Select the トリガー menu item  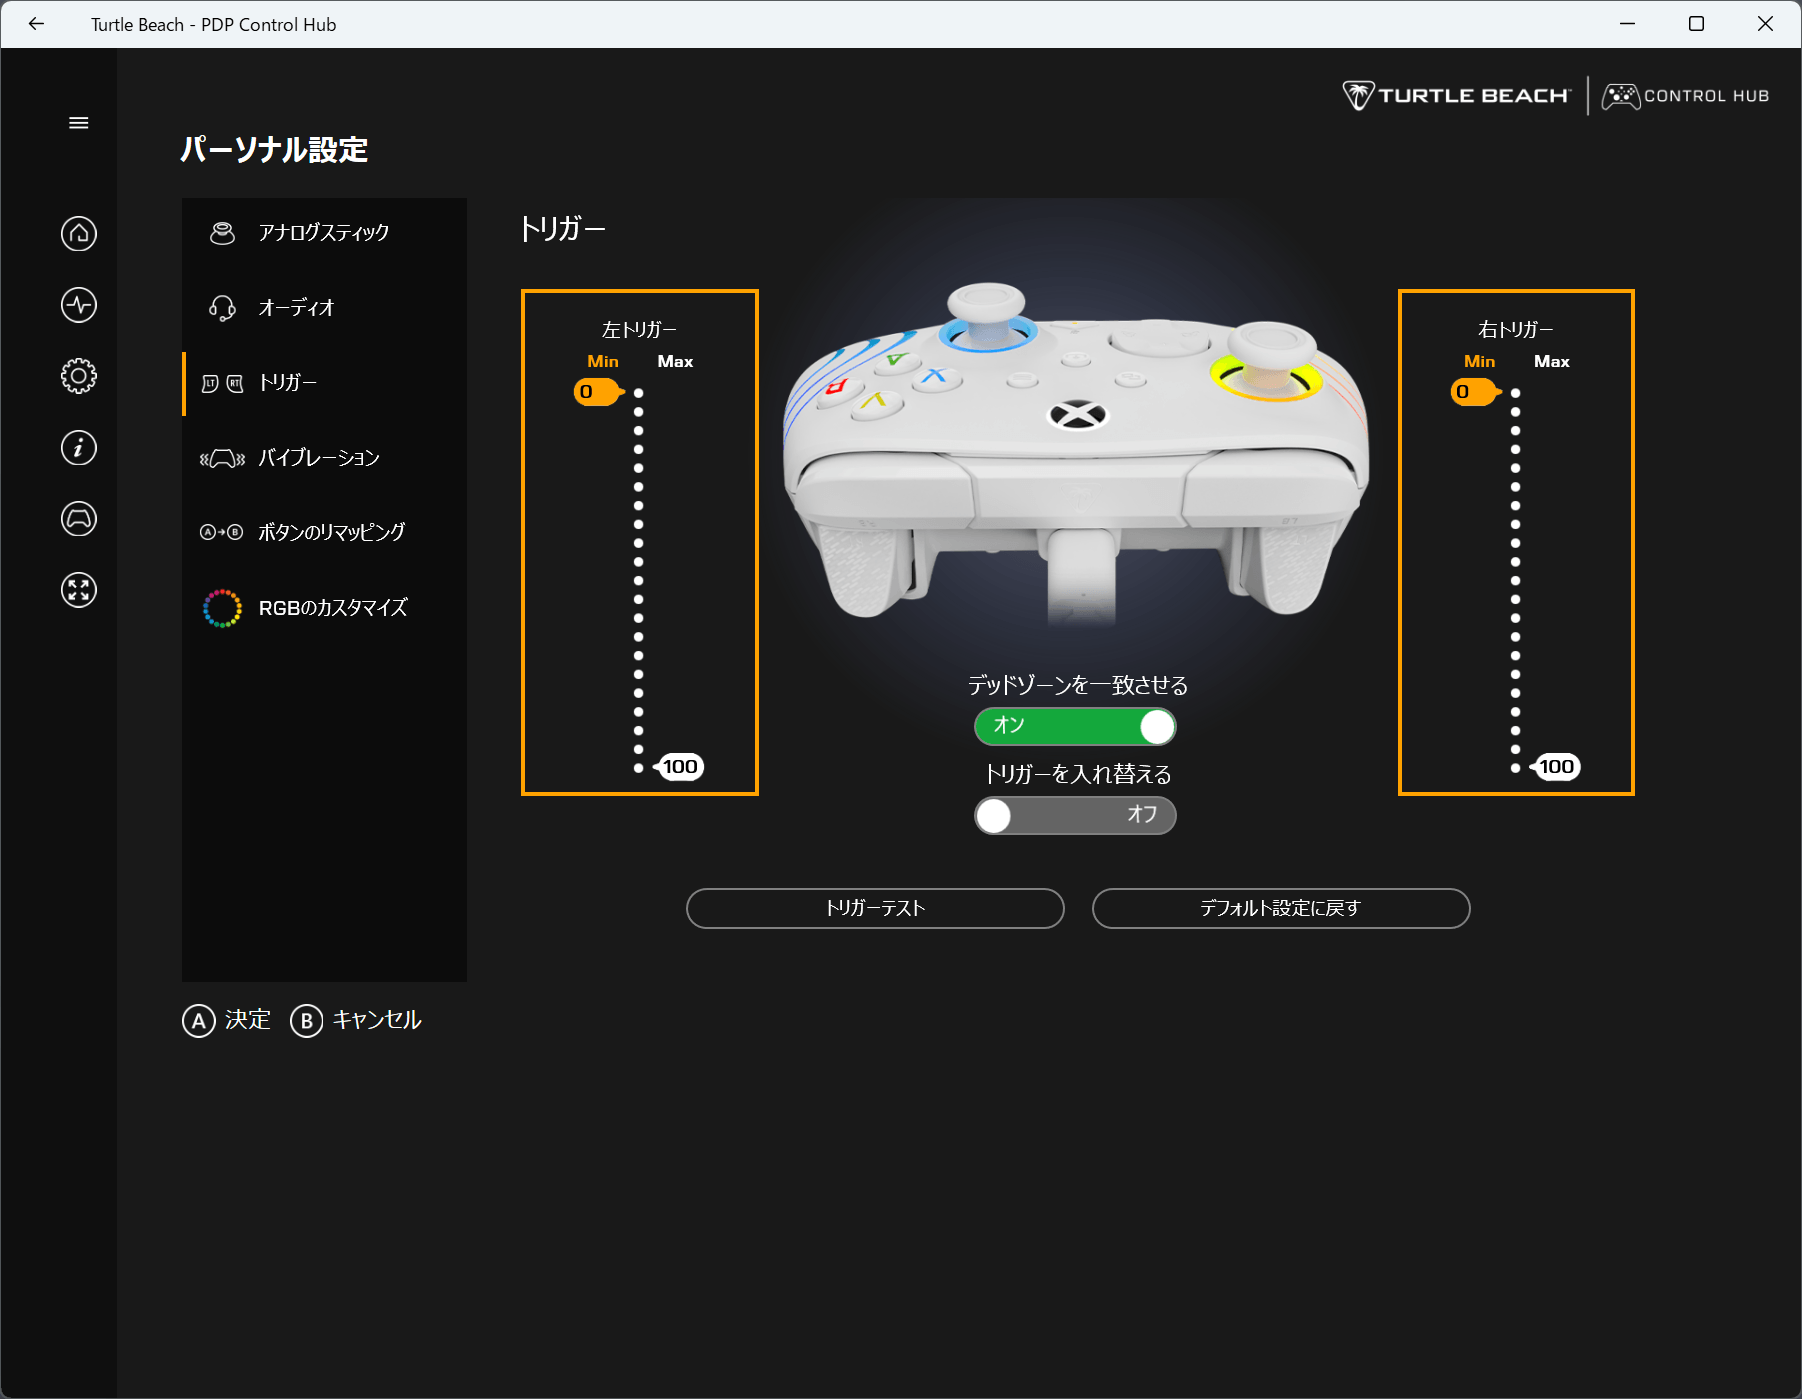point(323,383)
